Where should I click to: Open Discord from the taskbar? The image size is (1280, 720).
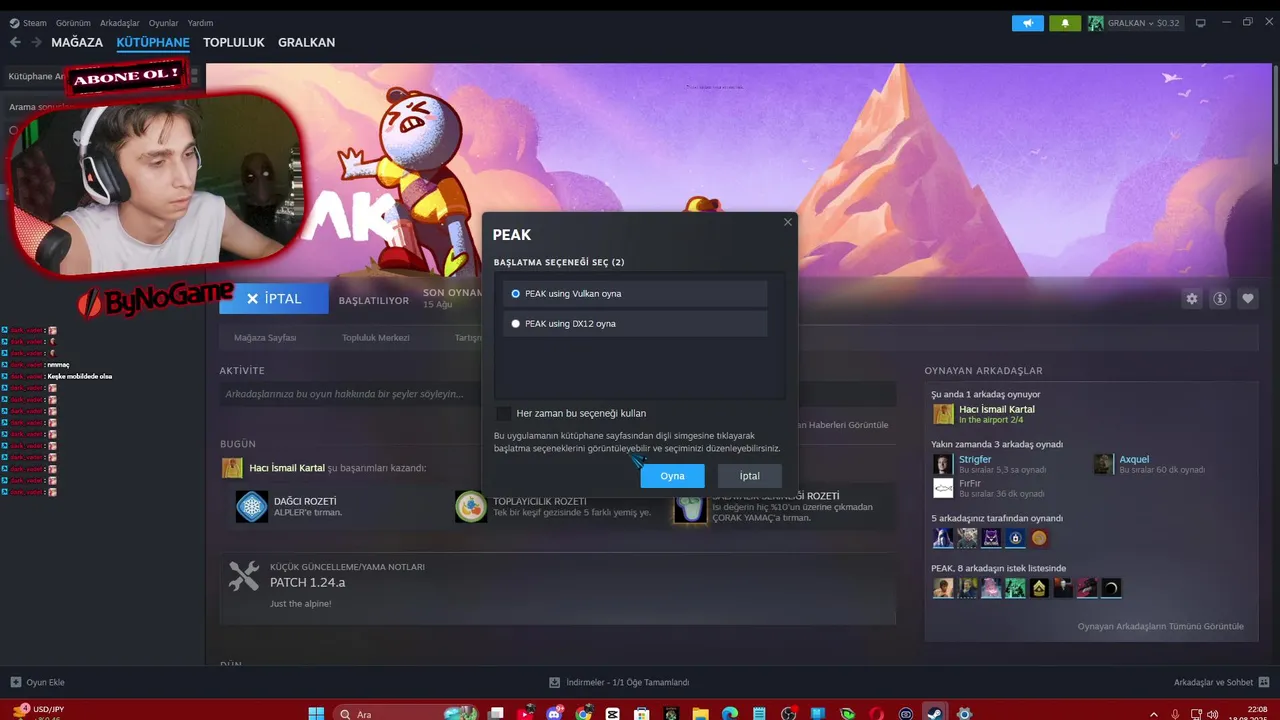(553, 714)
